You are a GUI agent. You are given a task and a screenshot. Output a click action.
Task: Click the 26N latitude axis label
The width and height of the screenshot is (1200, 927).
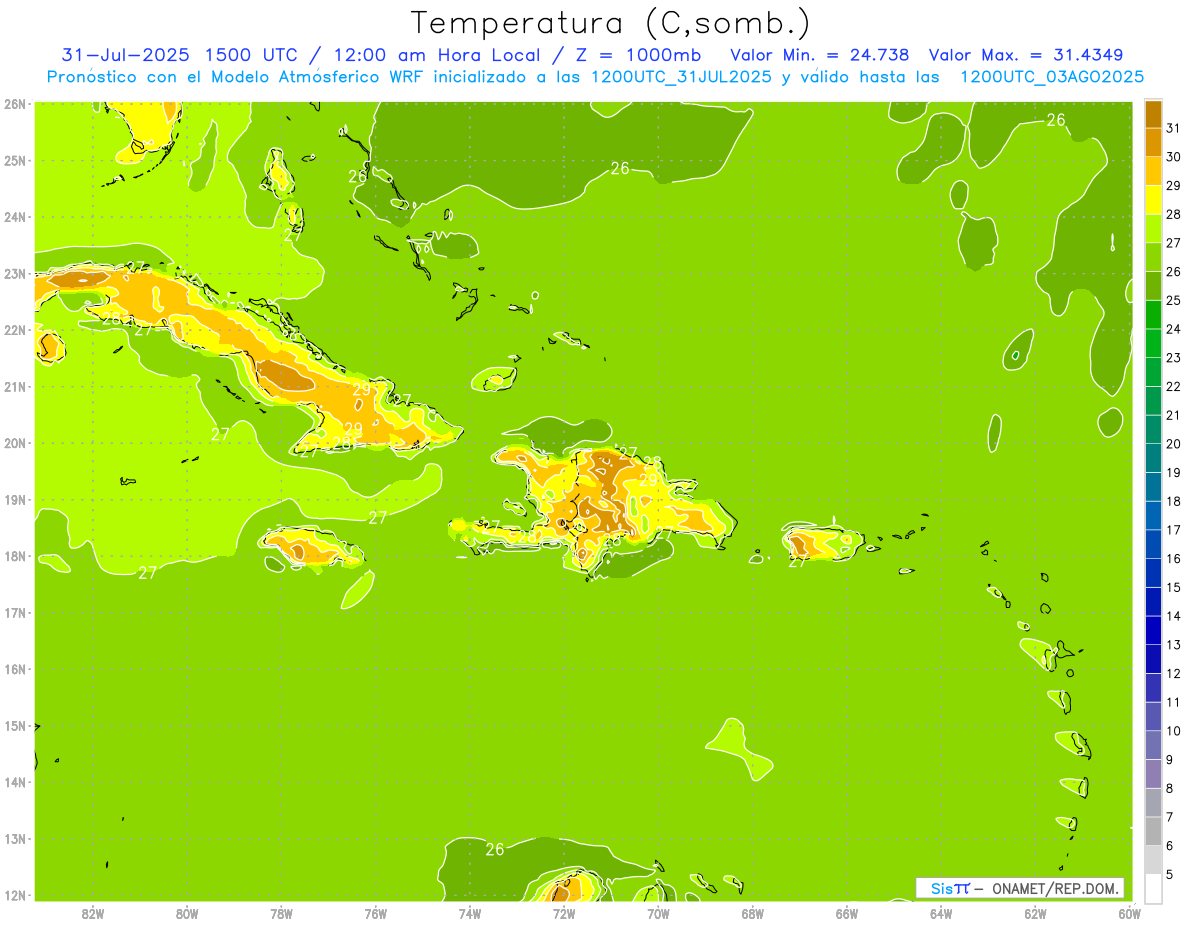point(14,103)
